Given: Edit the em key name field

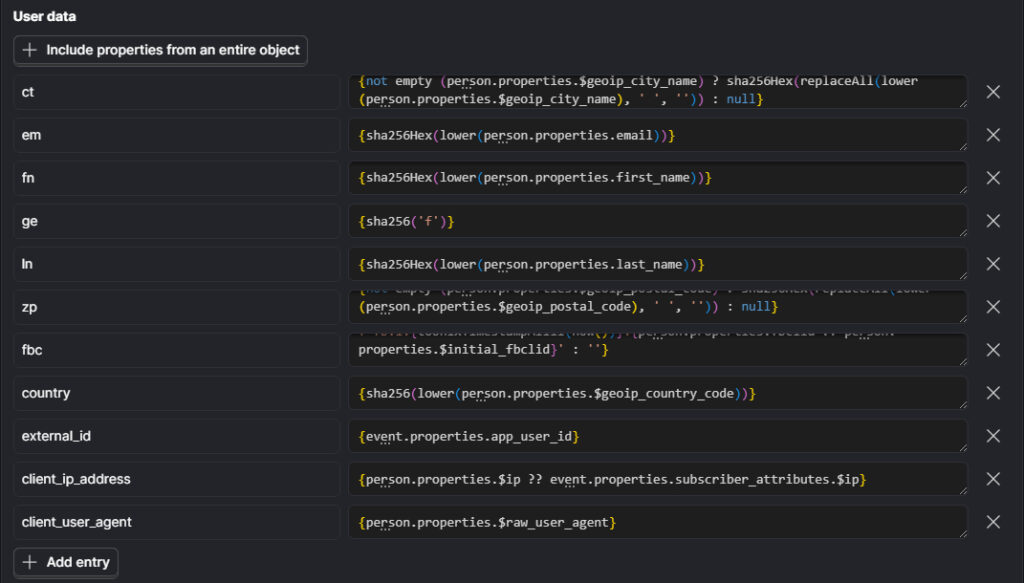Looking at the screenshot, I should [x=177, y=135].
